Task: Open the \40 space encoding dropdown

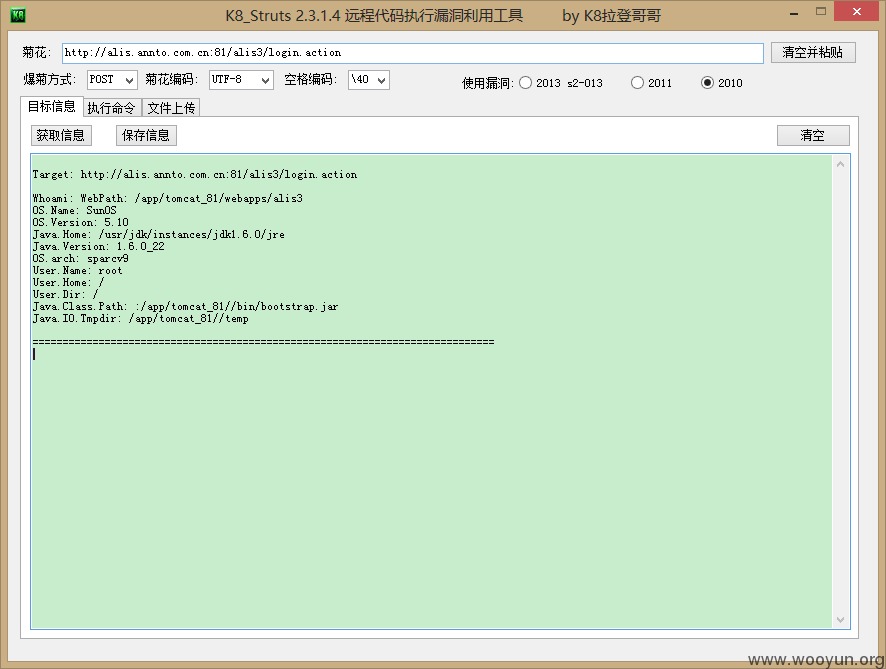Action: click(x=368, y=80)
